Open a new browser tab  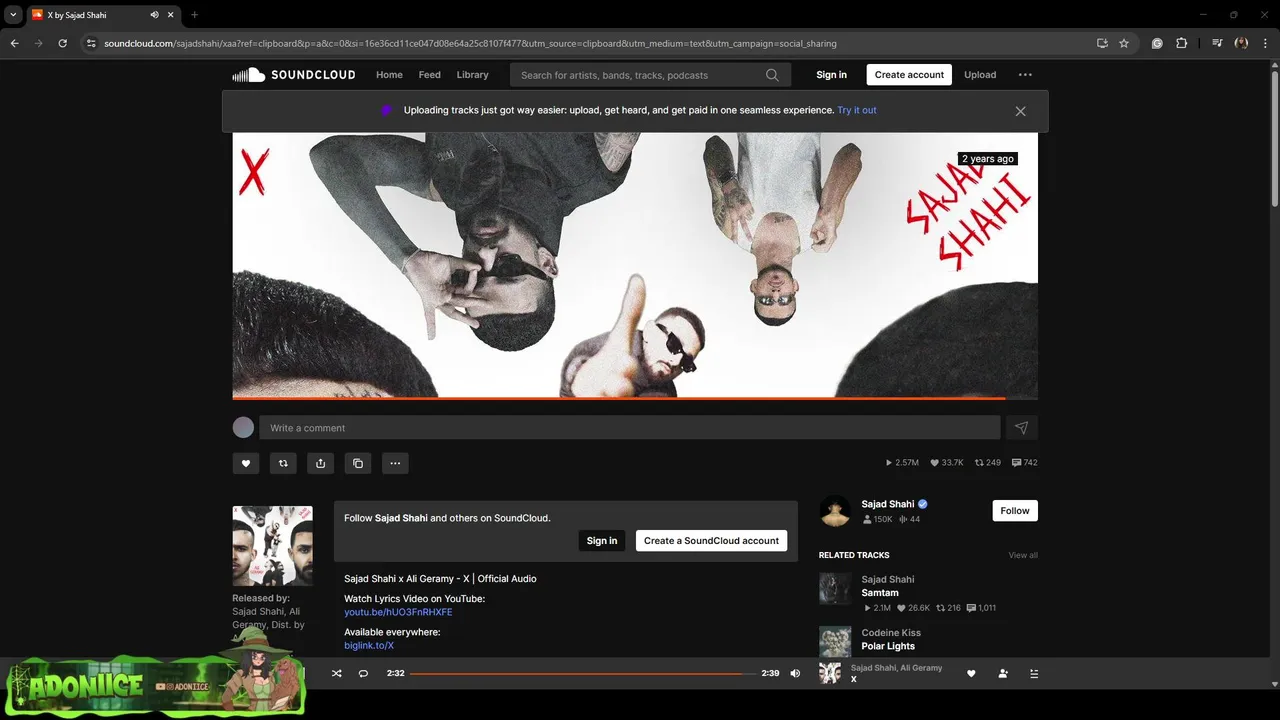click(194, 15)
